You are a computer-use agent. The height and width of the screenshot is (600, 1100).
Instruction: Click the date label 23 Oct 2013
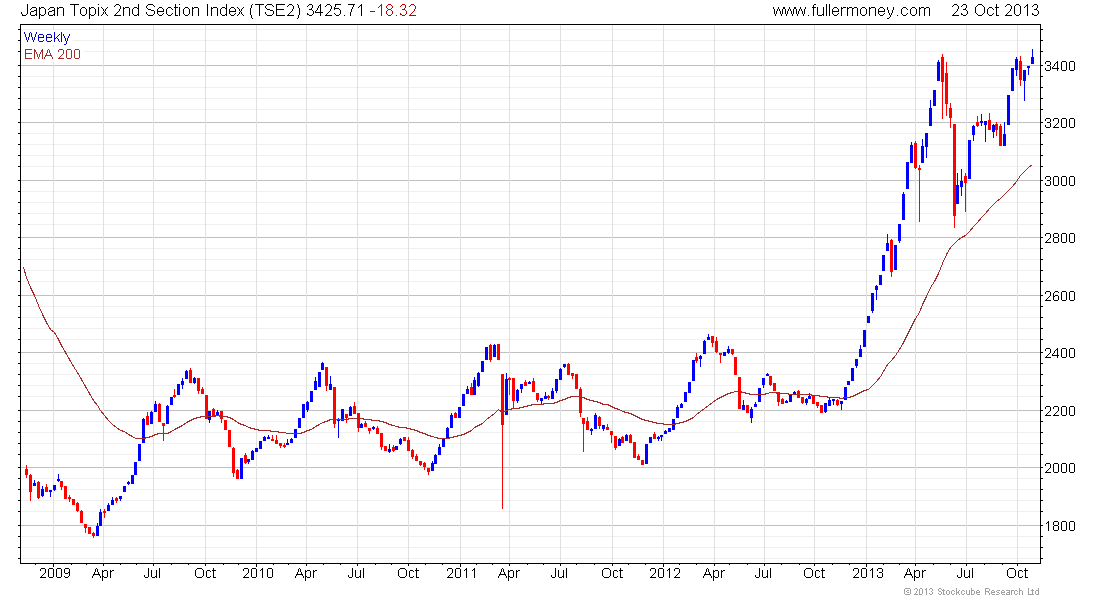pyautogui.click(x=995, y=11)
